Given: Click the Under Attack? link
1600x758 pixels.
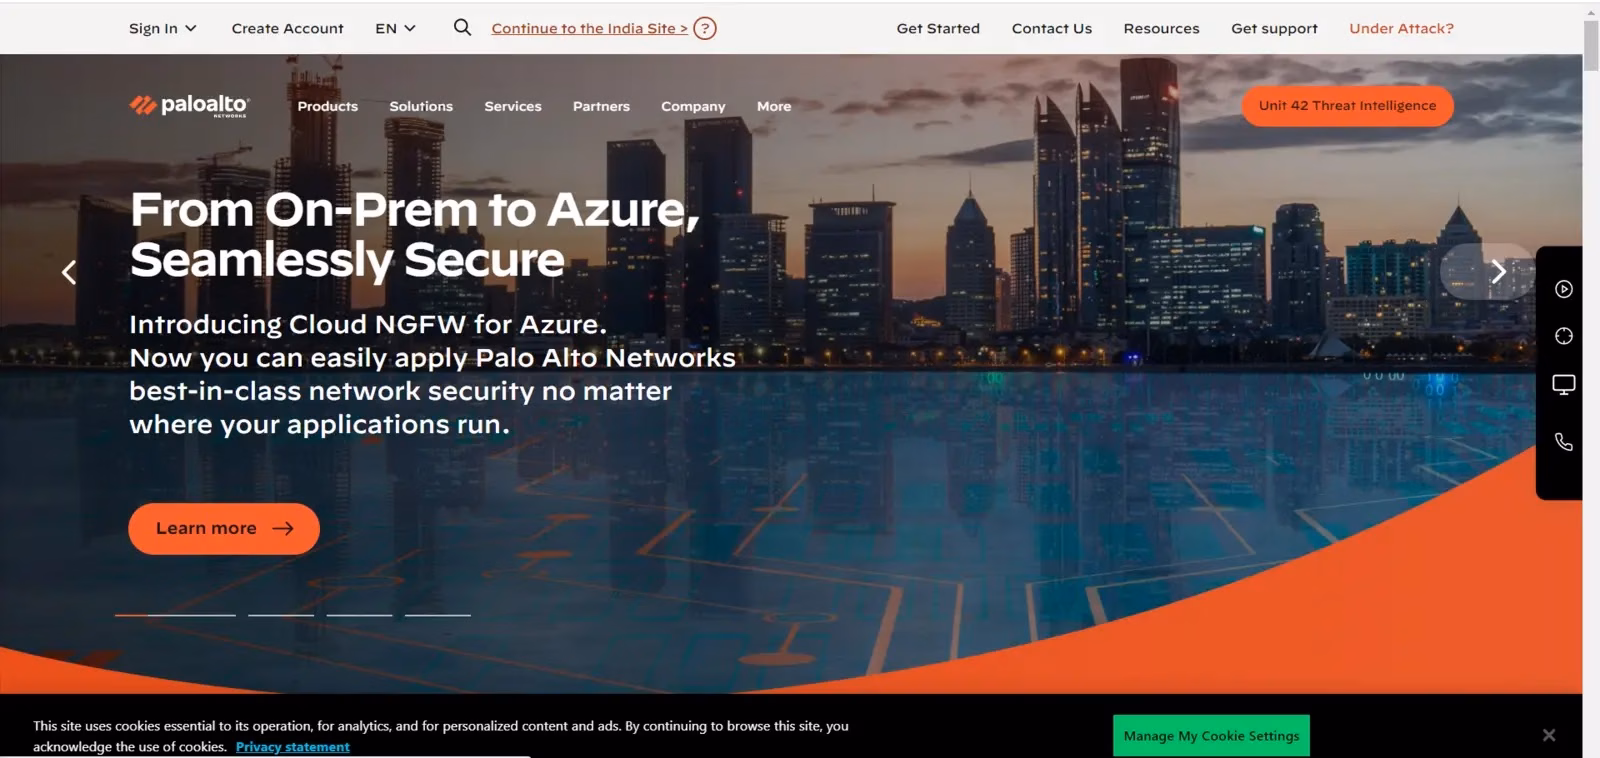Looking at the screenshot, I should (1402, 28).
